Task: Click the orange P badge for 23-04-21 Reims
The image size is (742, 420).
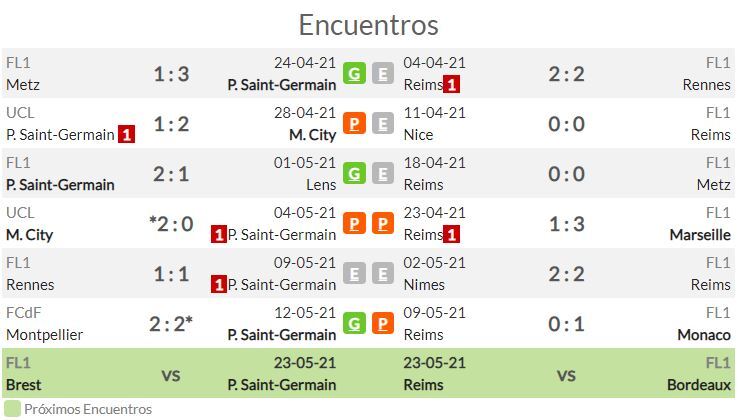Action: [382, 223]
